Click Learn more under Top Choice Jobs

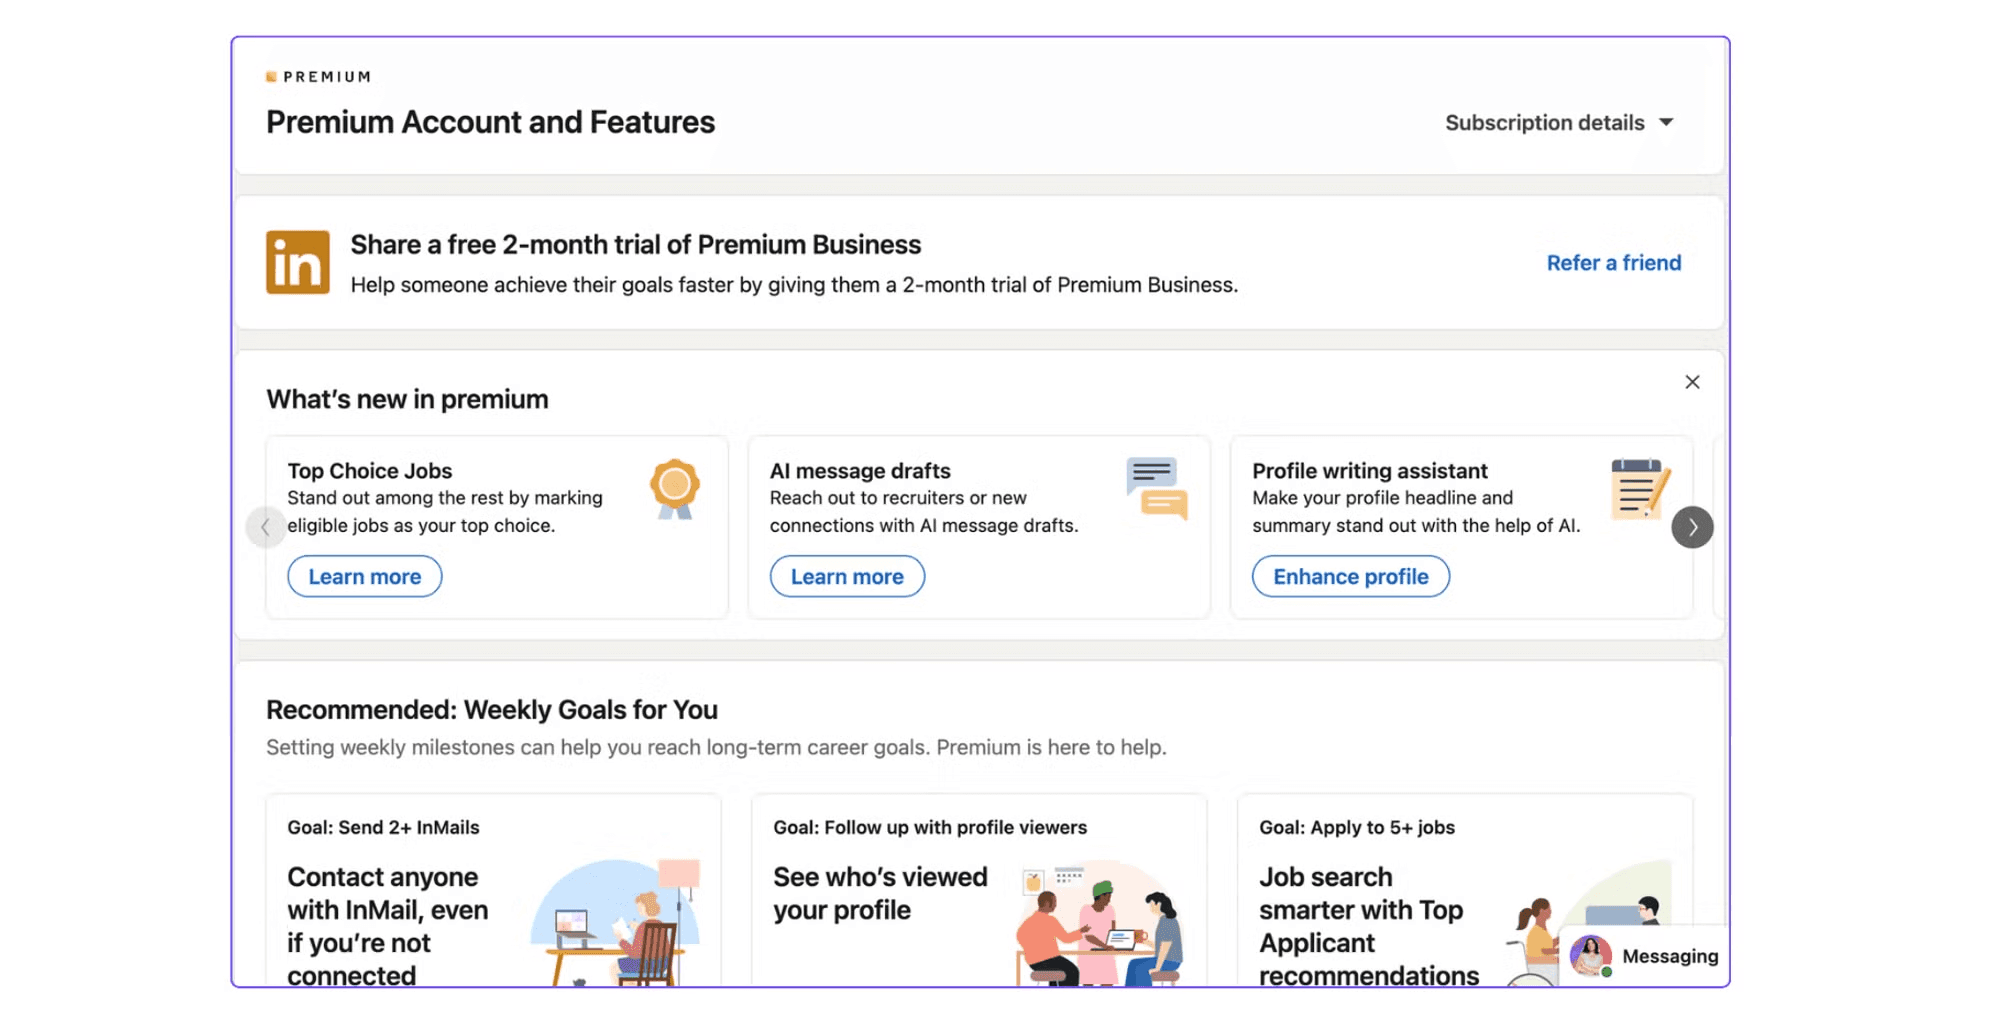tap(365, 577)
